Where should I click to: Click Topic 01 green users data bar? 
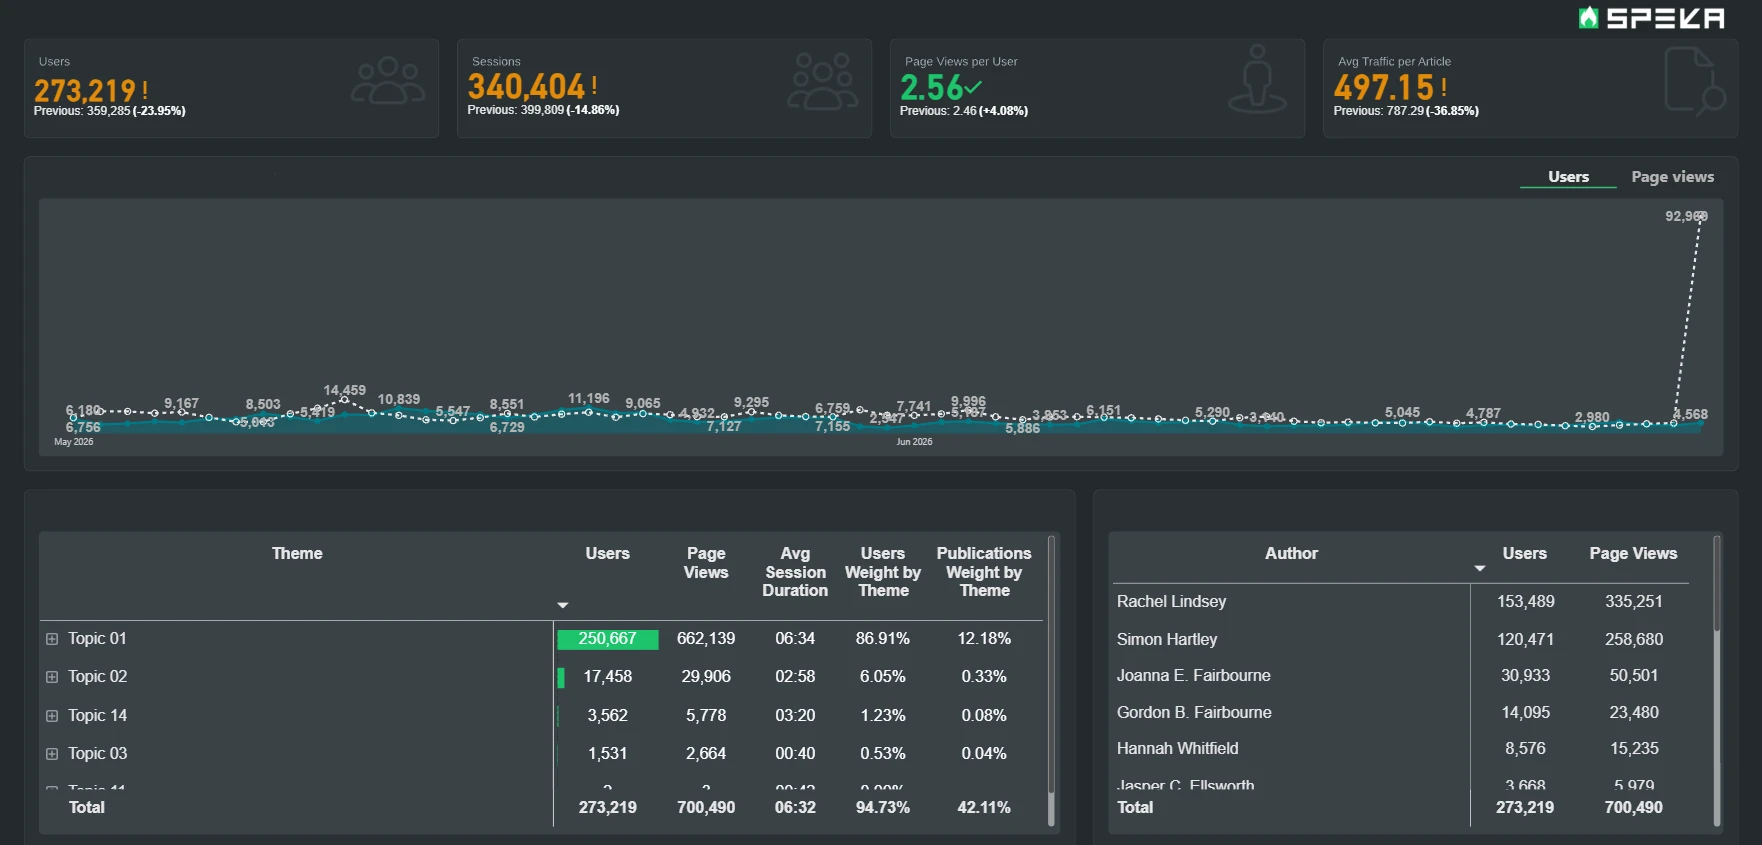(x=607, y=639)
